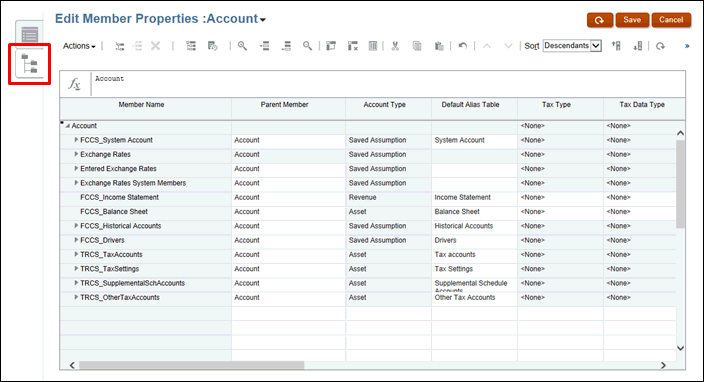Click the orange Refresh button
The image size is (704, 382).
click(599, 20)
